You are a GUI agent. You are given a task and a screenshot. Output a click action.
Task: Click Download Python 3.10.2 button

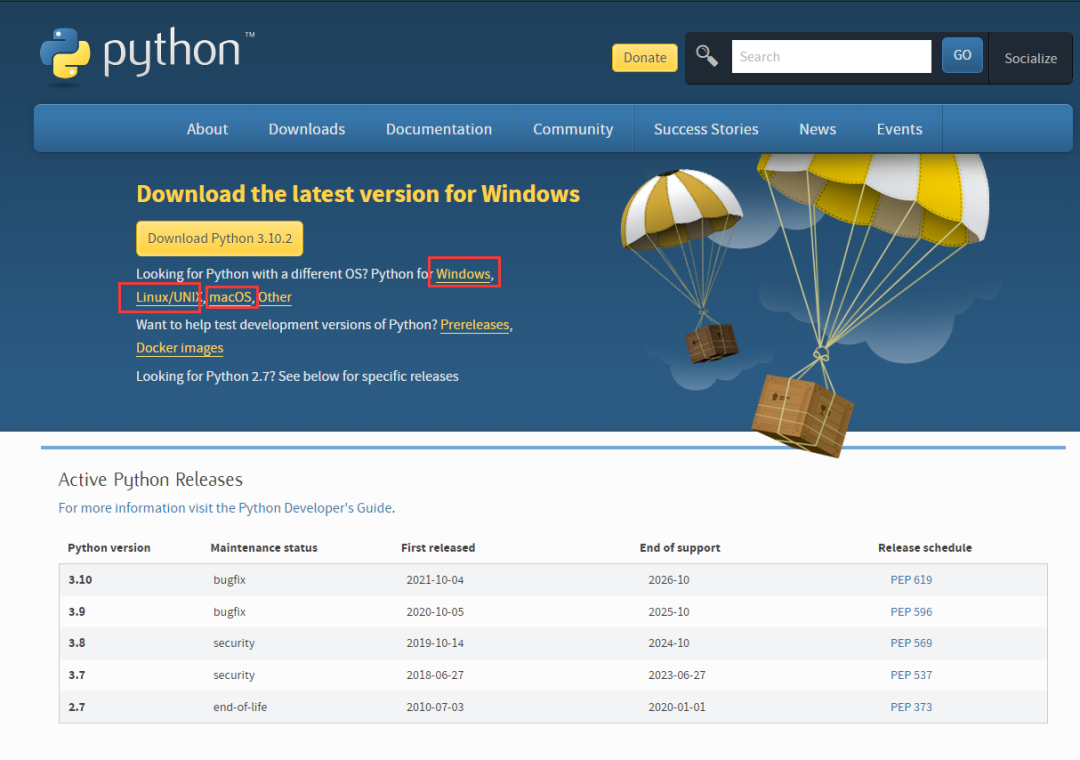[x=220, y=238]
